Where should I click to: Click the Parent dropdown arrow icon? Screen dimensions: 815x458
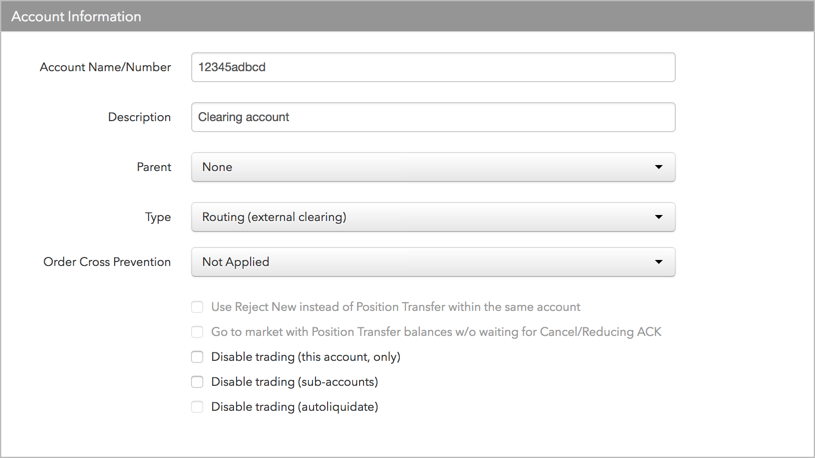point(659,167)
